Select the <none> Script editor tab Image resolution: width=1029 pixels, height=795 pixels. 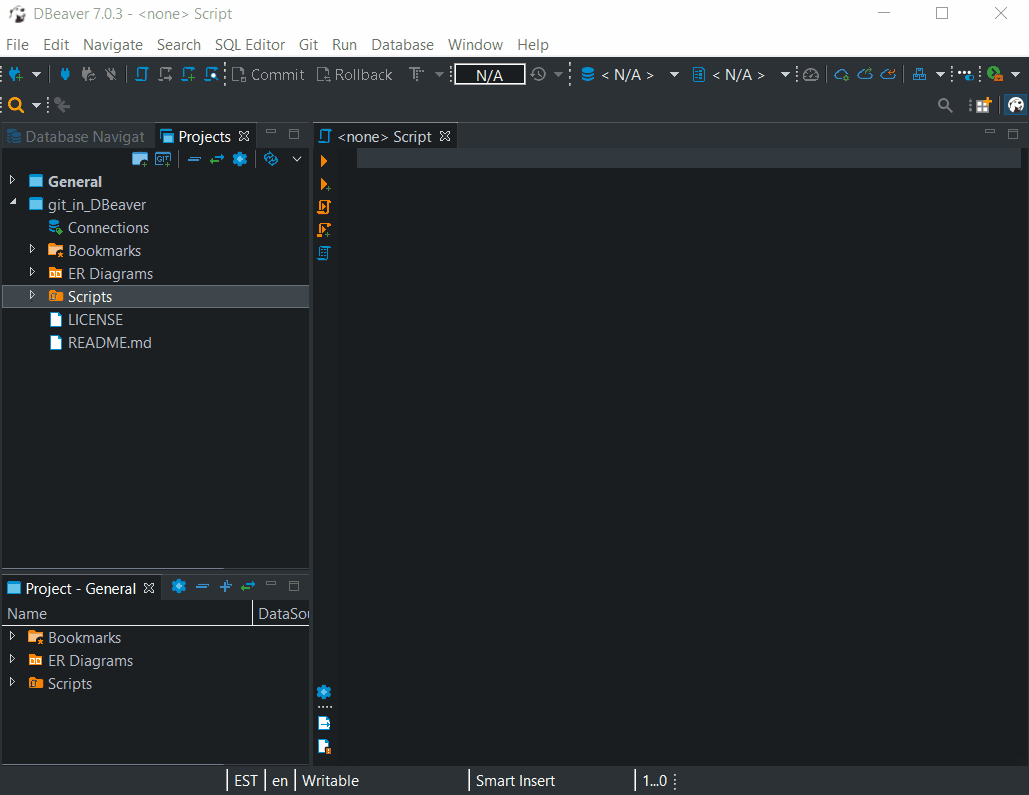384,137
